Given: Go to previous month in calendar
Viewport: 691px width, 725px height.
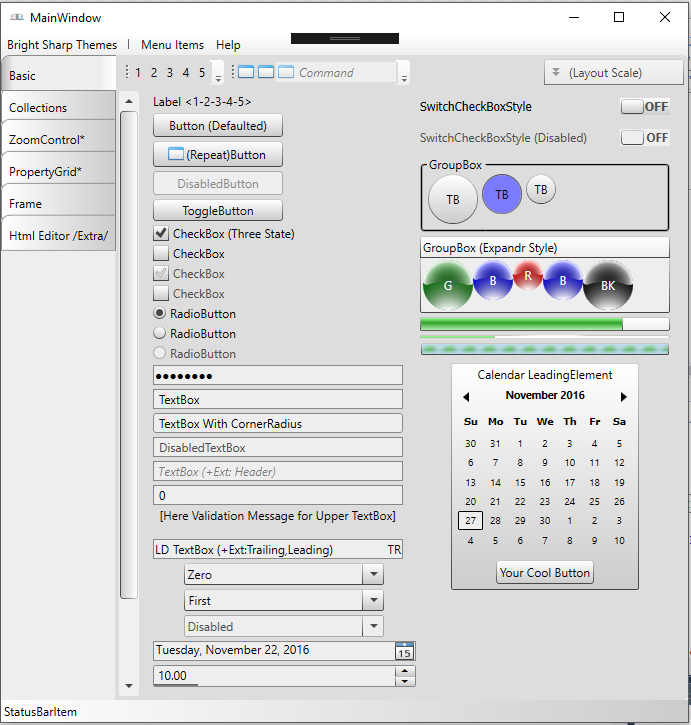Looking at the screenshot, I should [466, 396].
